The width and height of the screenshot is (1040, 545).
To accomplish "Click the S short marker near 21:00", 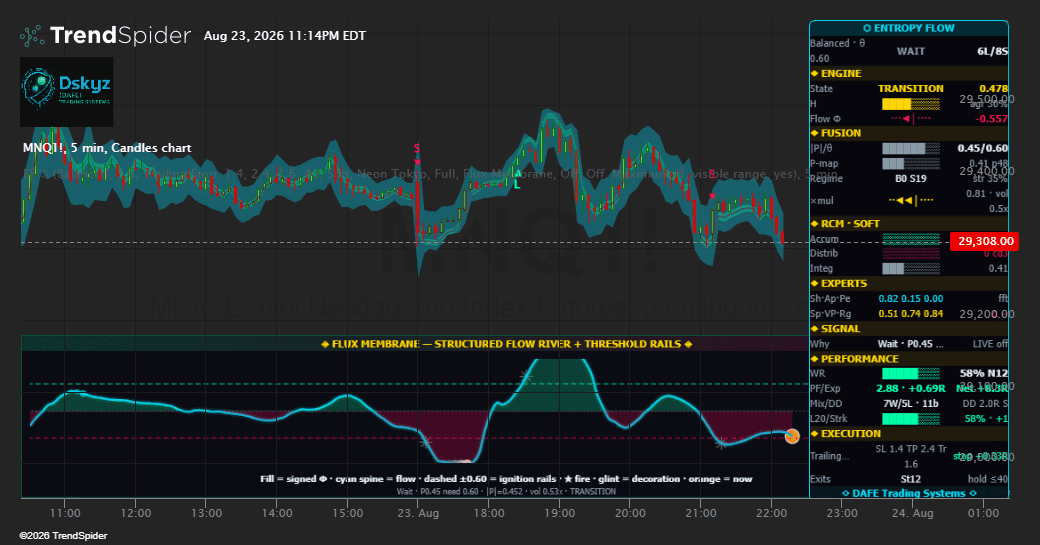I will (712, 184).
